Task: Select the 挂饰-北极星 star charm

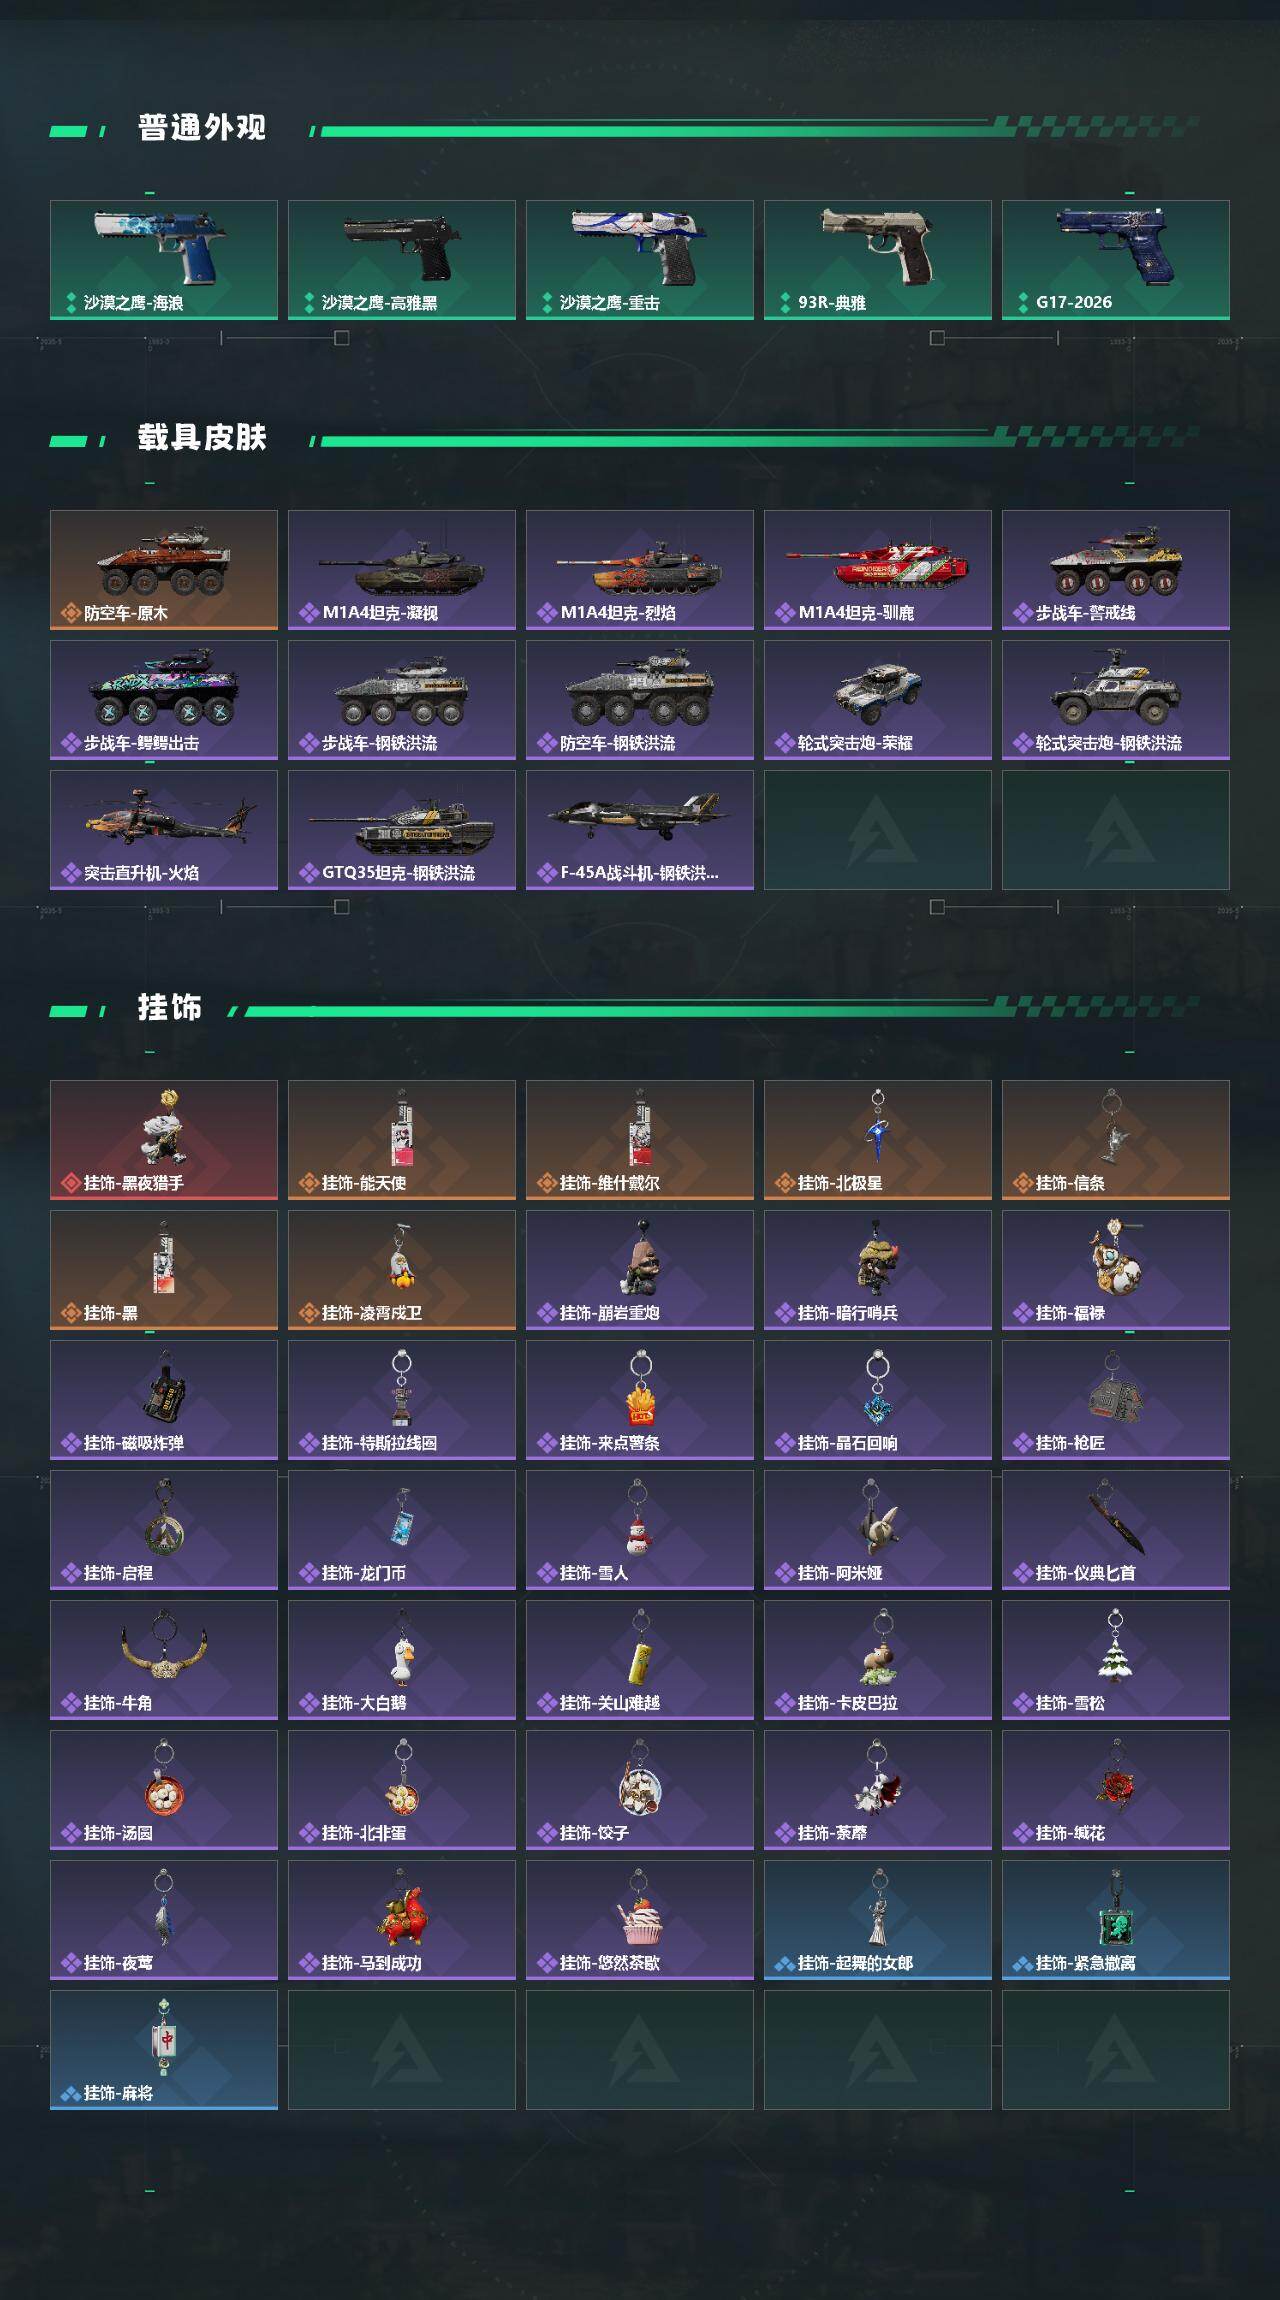Action: 878,1140
